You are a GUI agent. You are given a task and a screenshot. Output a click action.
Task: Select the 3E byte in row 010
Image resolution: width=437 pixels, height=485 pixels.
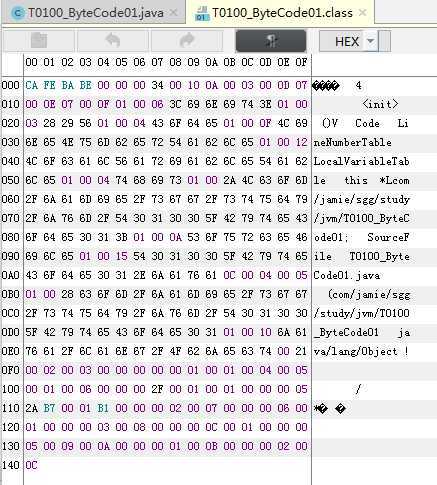265,104
